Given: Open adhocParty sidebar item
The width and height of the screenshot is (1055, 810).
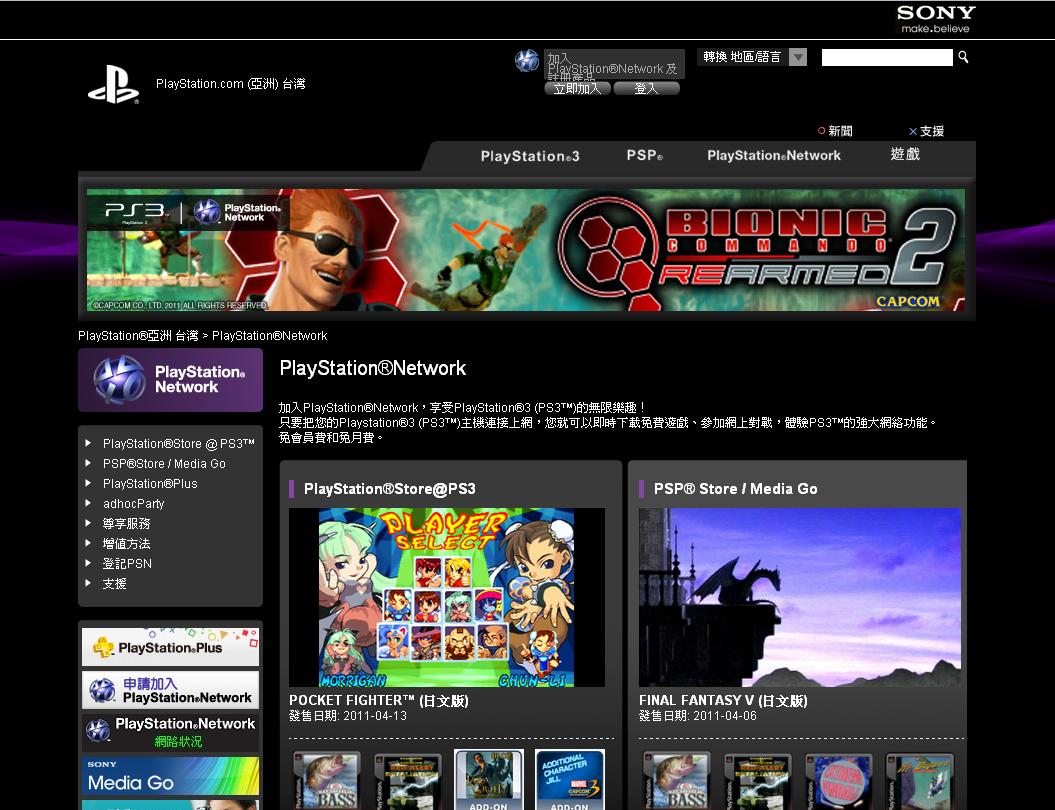Looking at the screenshot, I should tap(133, 503).
